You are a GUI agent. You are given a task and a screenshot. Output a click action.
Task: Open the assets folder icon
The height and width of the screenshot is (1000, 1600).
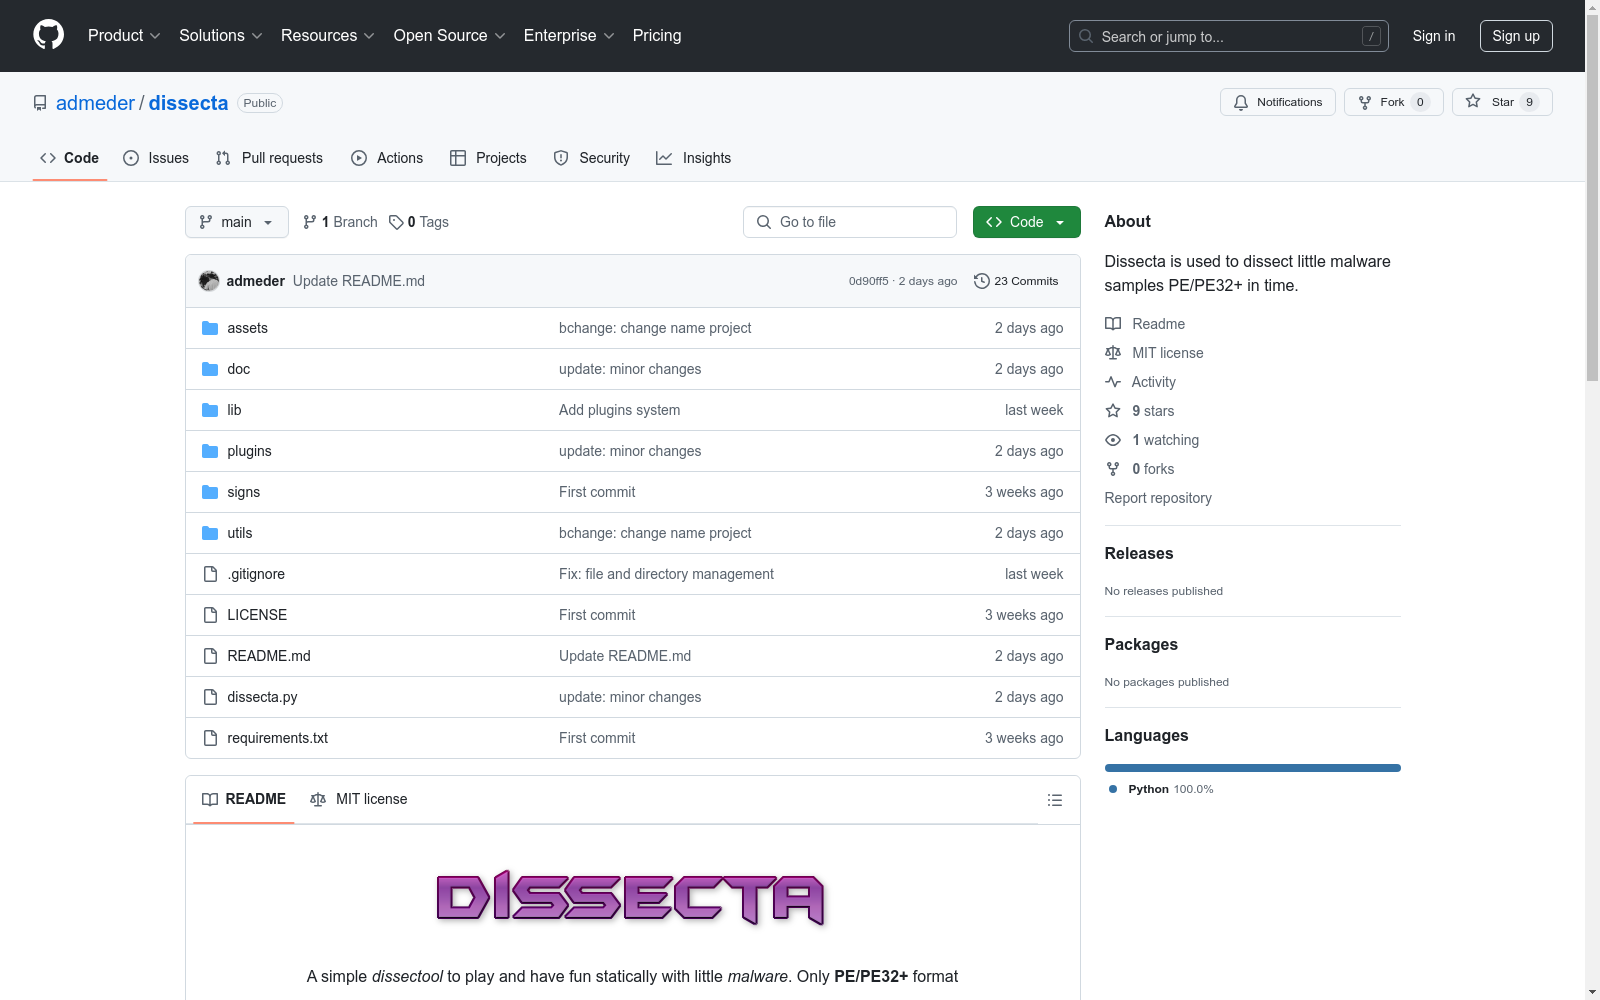[210, 328]
